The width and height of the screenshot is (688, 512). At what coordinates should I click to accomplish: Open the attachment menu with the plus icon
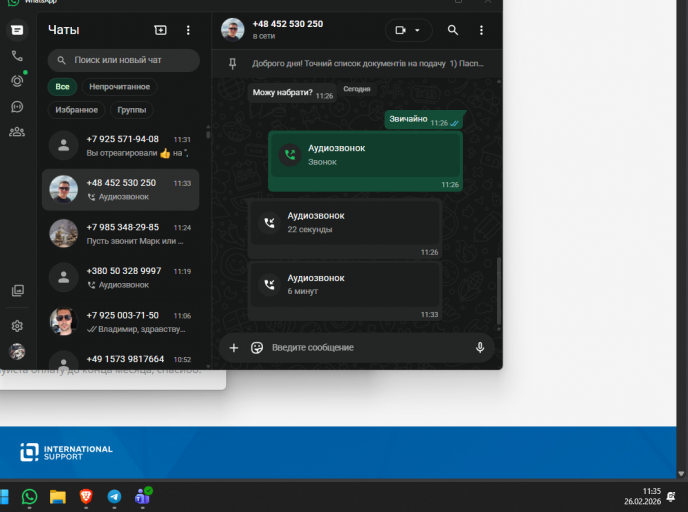[x=234, y=348]
